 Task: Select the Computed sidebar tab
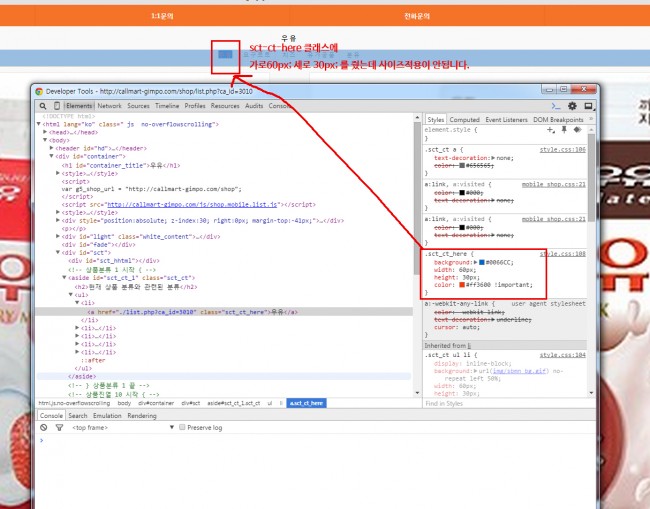click(x=464, y=119)
